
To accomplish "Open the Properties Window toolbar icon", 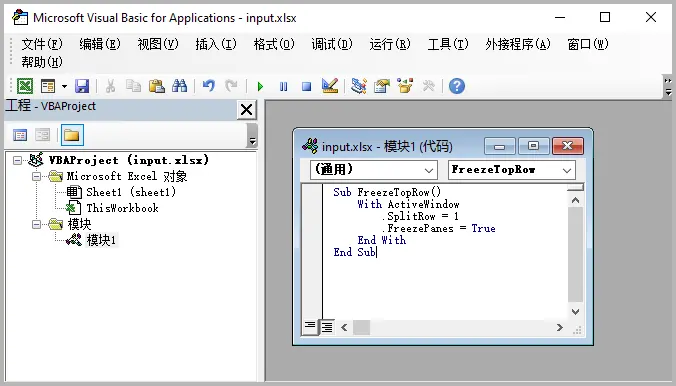I will 382,86.
